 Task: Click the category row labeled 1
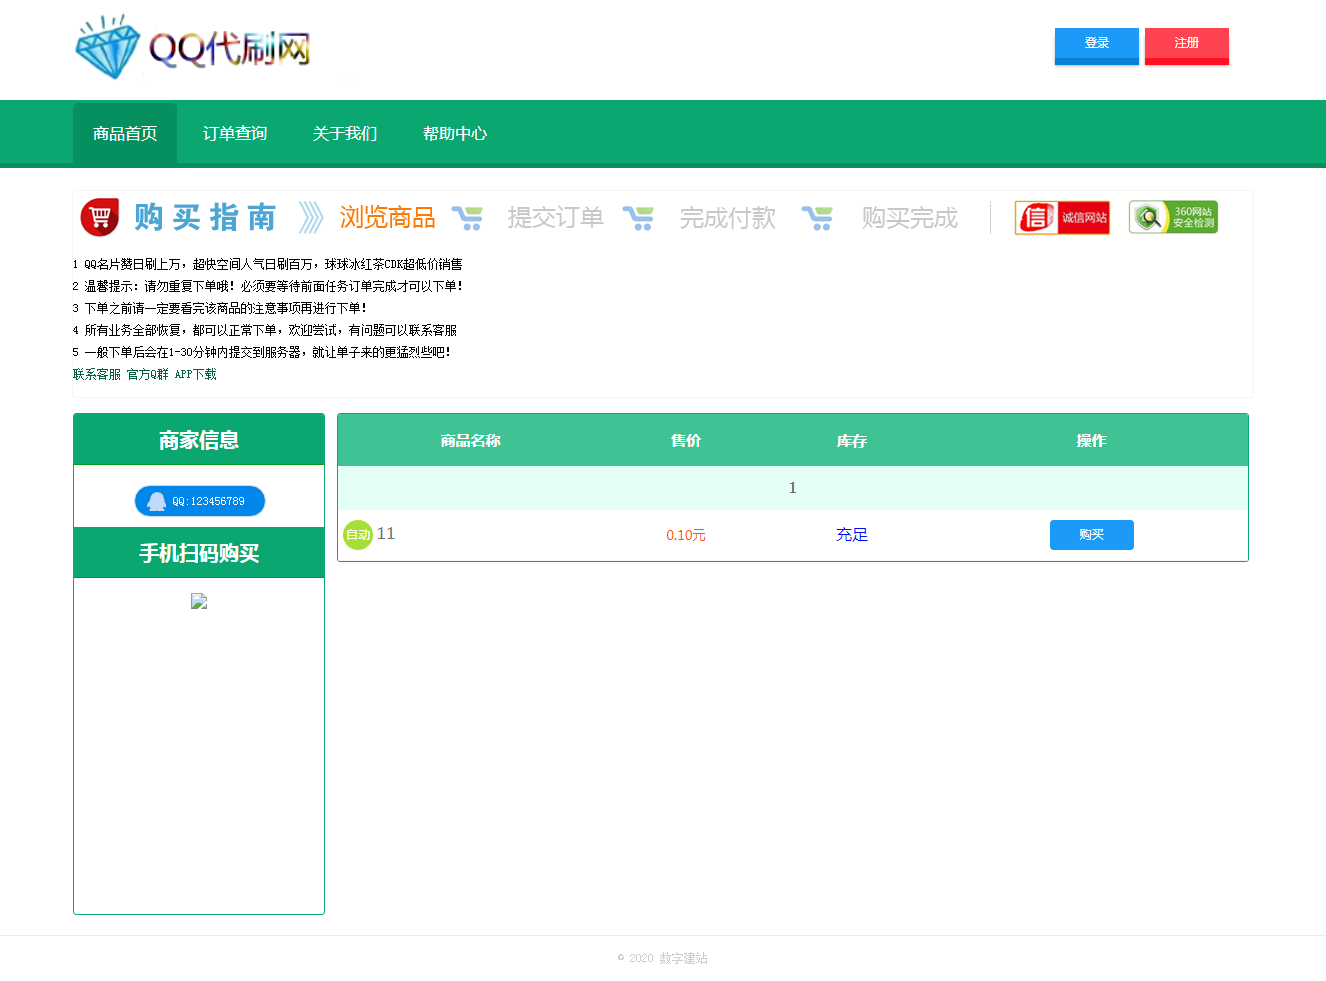(x=793, y=488)
